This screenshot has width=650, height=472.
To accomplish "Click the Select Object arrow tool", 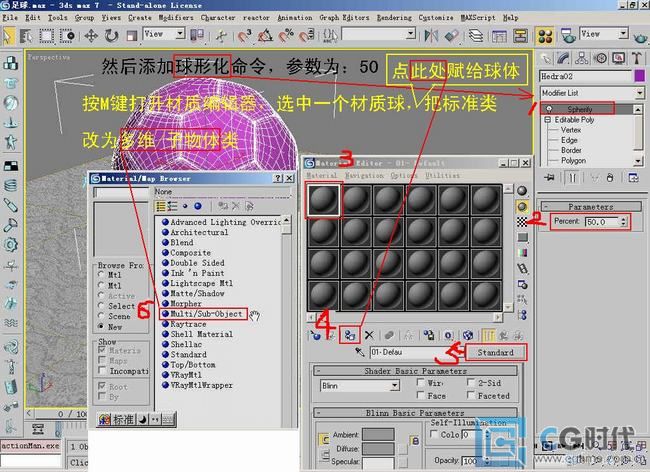I will tap(7, 36).
